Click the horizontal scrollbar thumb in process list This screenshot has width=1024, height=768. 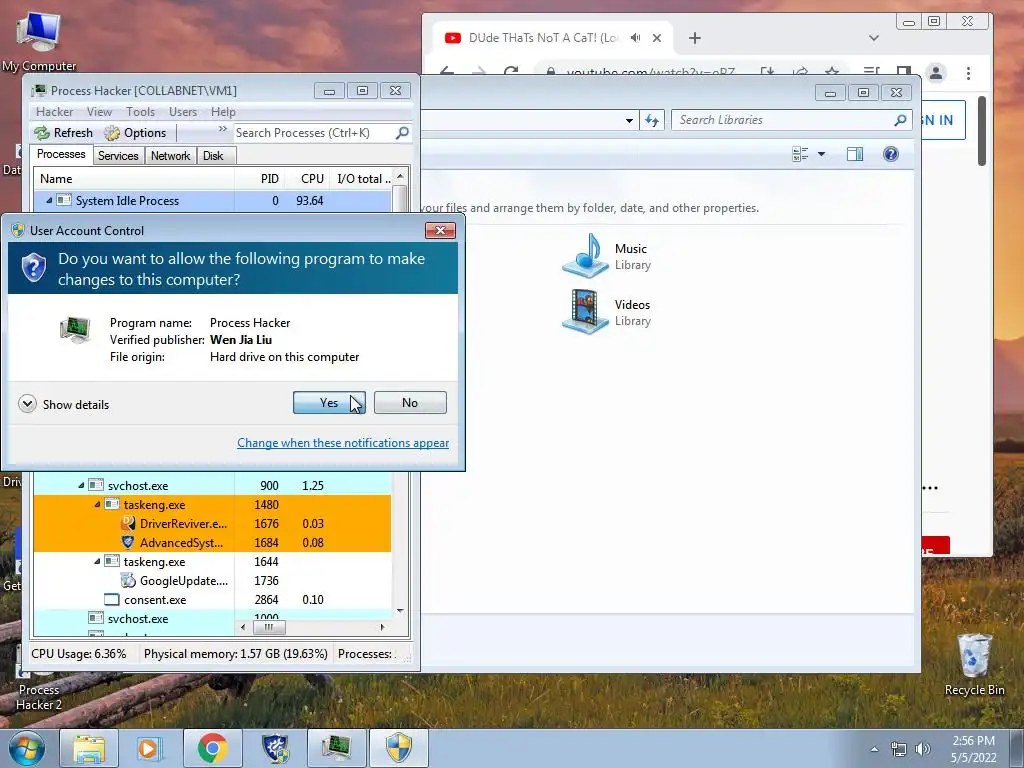[268, 627]
